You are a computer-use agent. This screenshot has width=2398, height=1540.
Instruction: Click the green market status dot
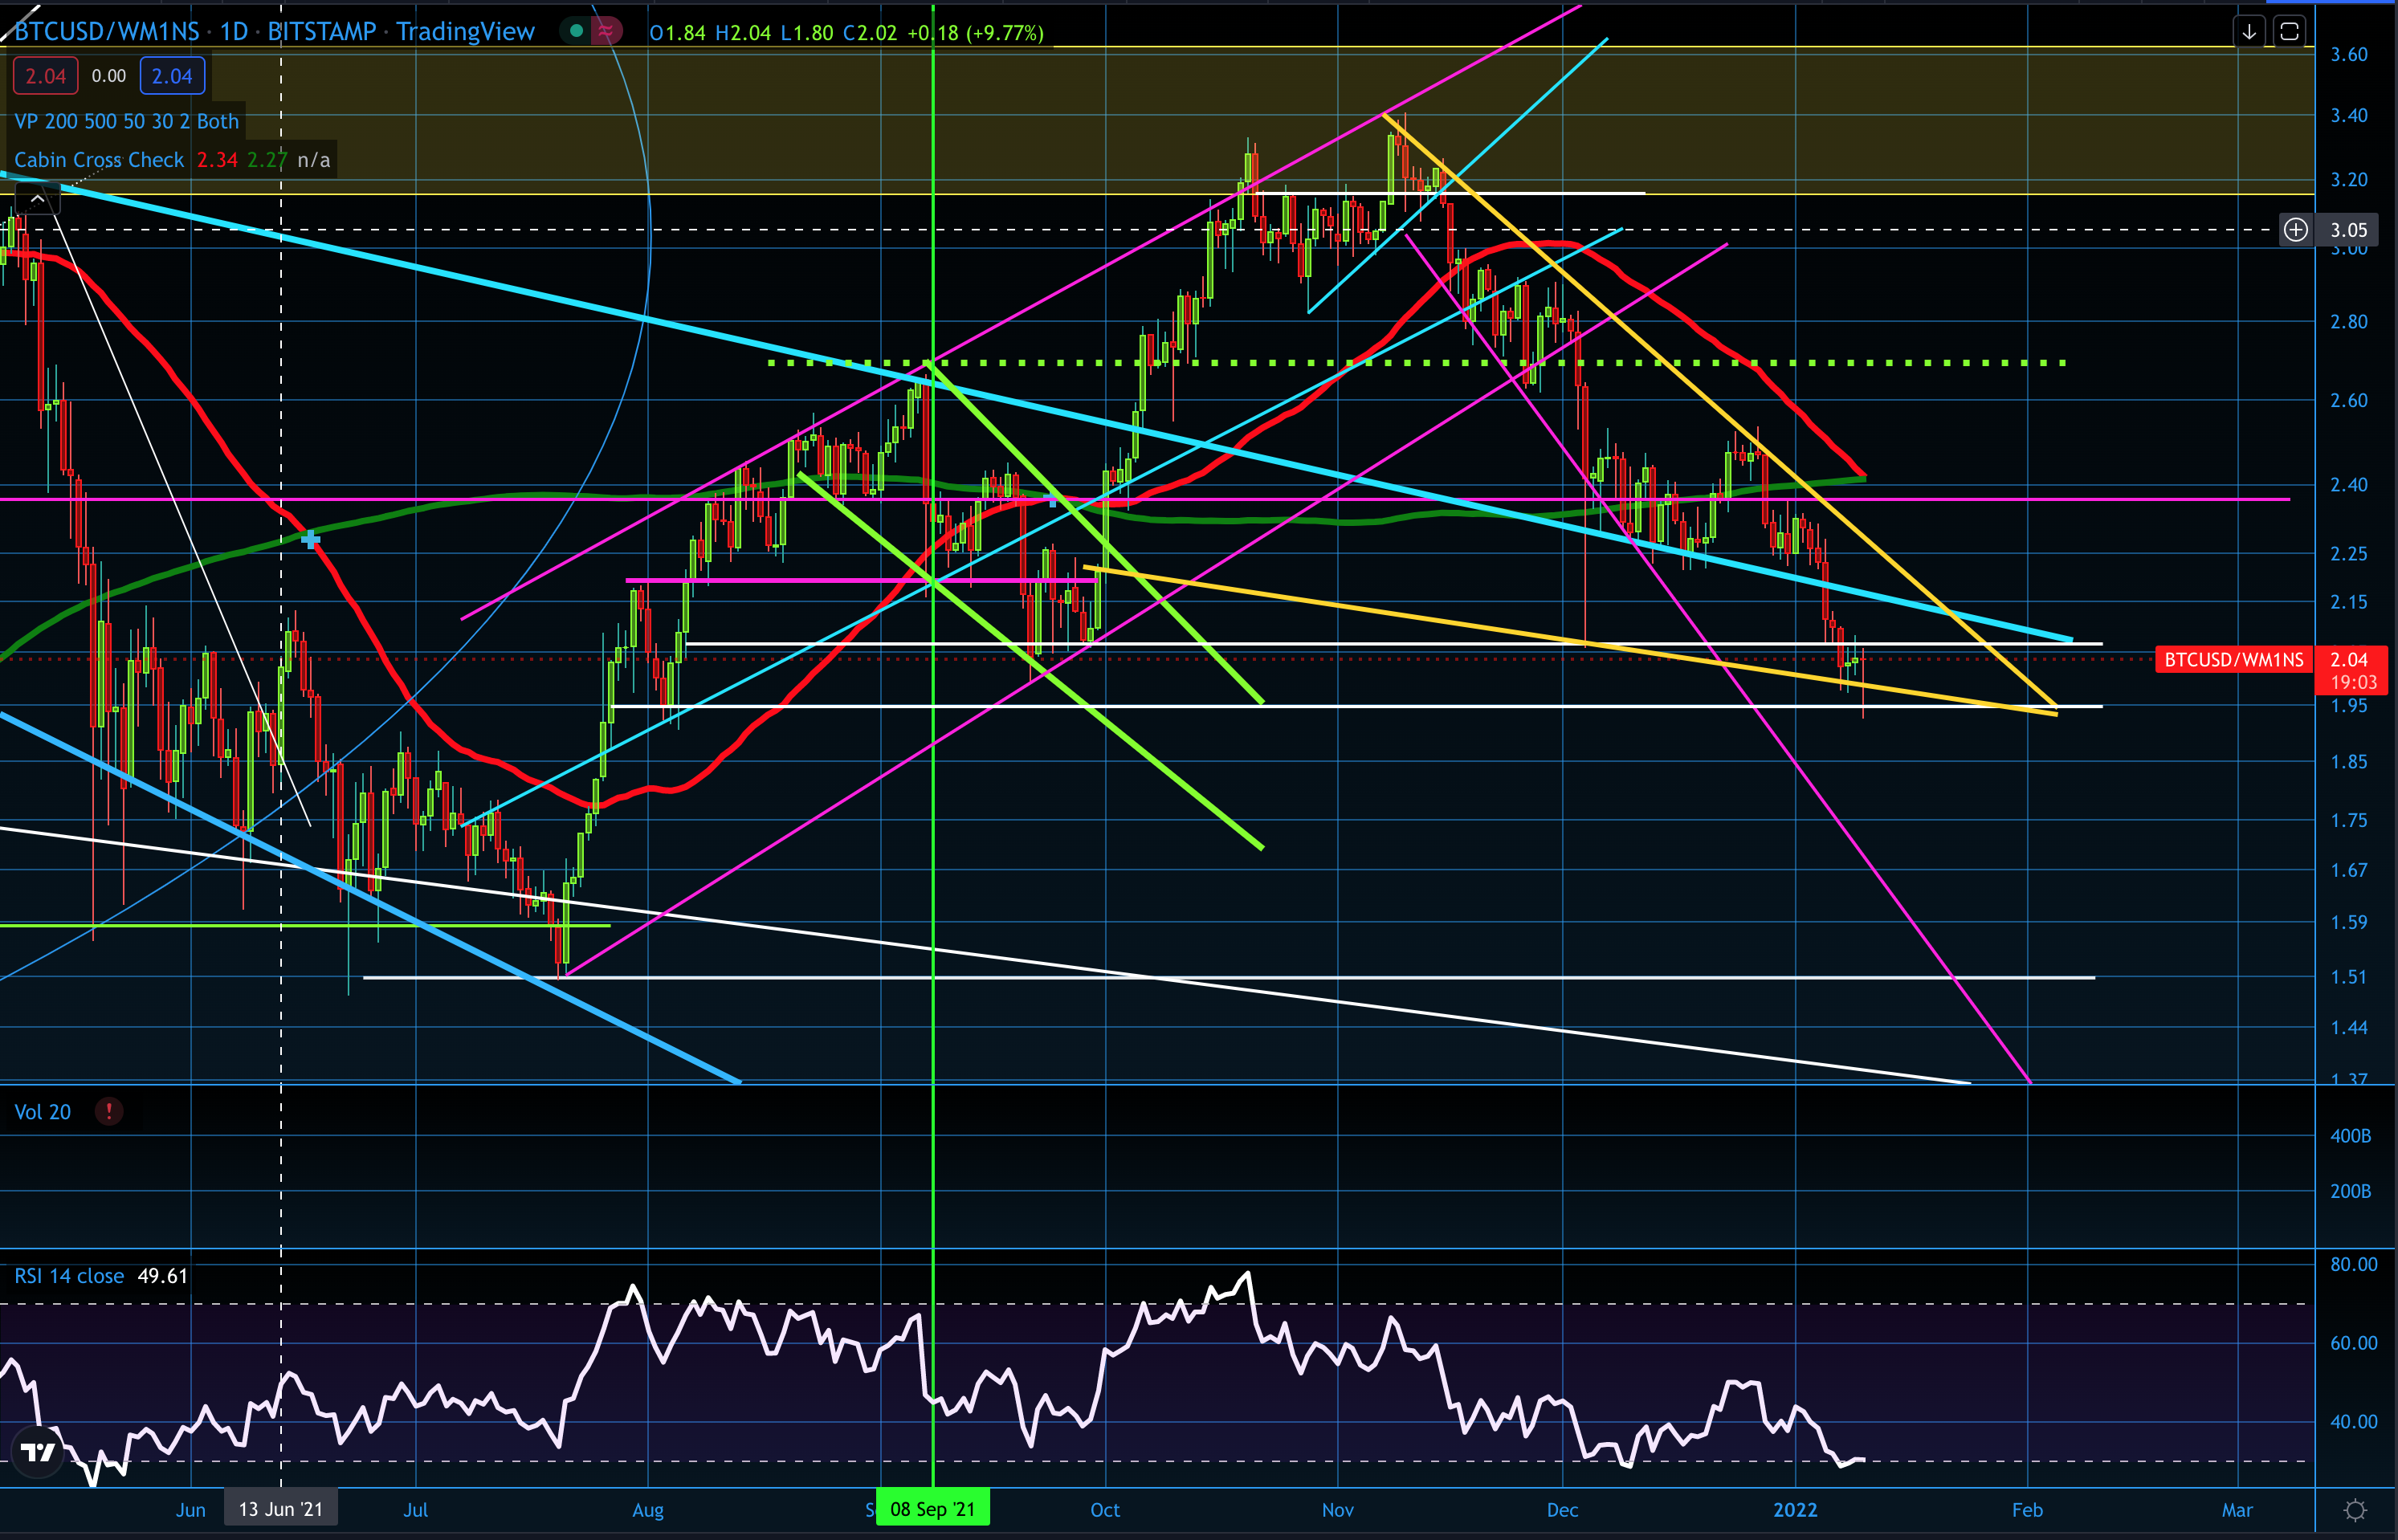coord(576,31)
